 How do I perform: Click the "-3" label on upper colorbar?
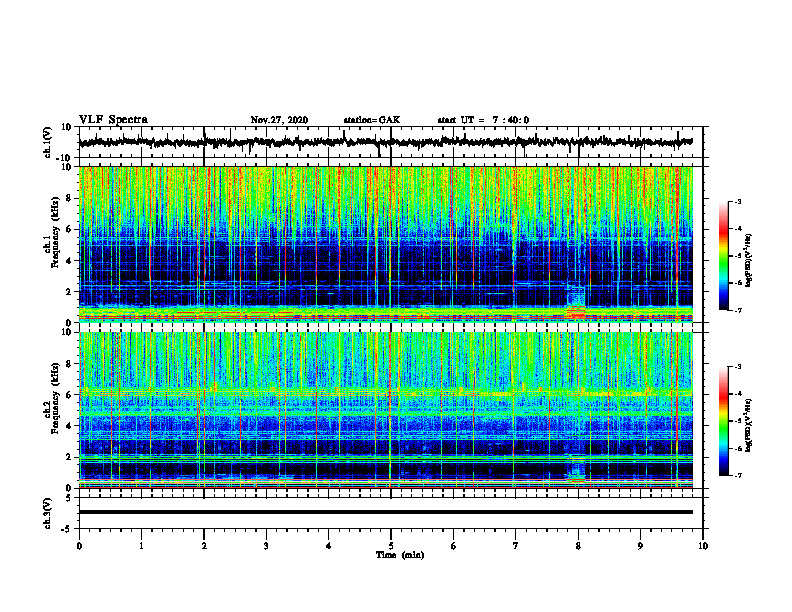(x=737, y=201)
